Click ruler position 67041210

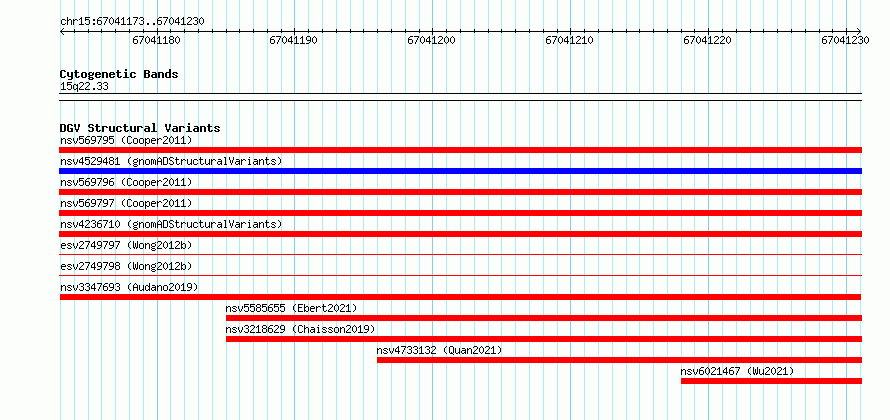point(570,40)
